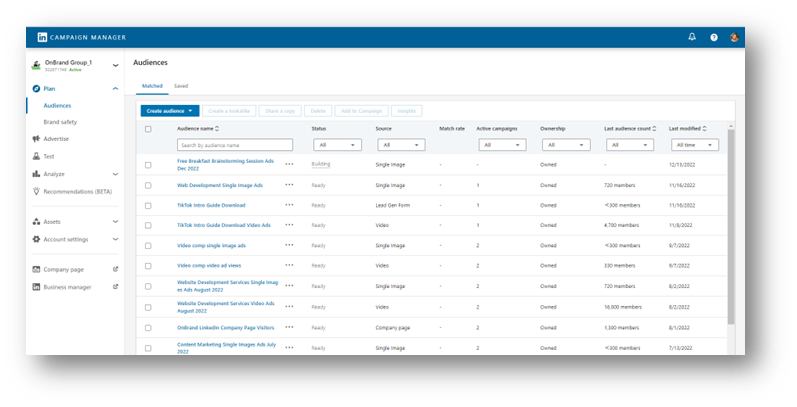The width and height of the screenshot is (797, 407).
Task: Expand the OnBrand Group_1 account switcher
Action: [x=115, y=66]
